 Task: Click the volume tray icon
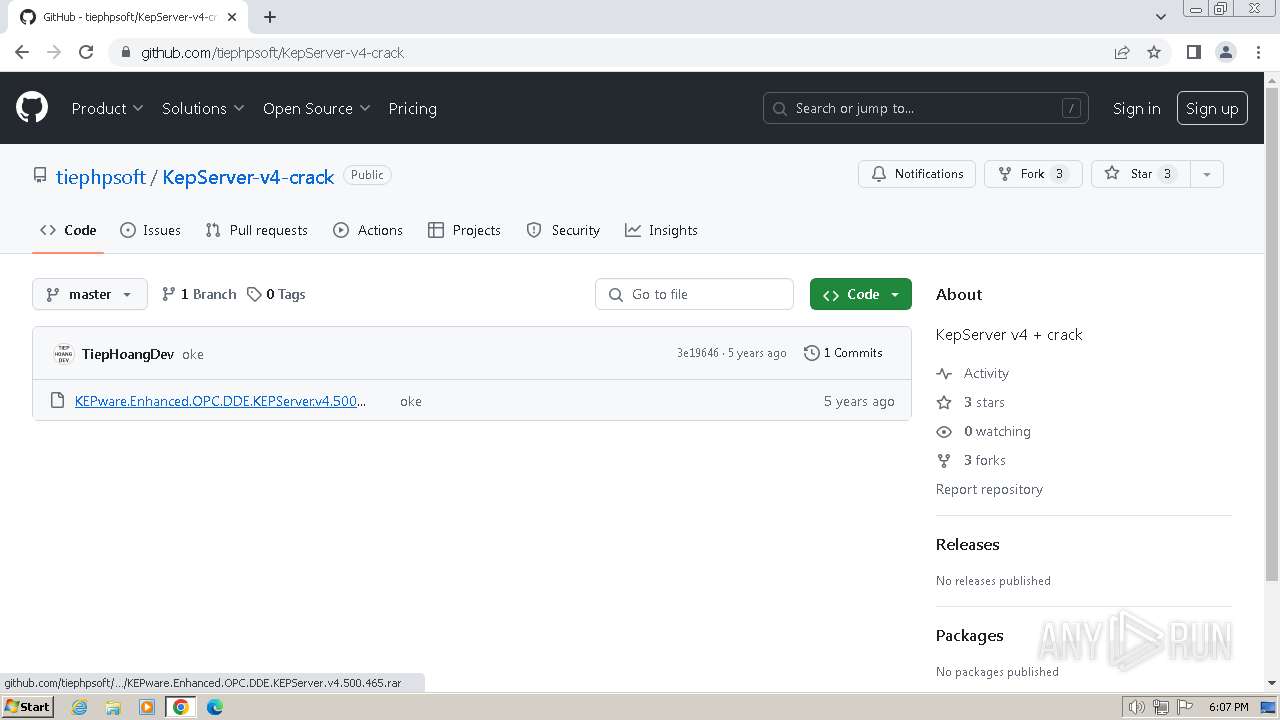(x=1136, y=707)
